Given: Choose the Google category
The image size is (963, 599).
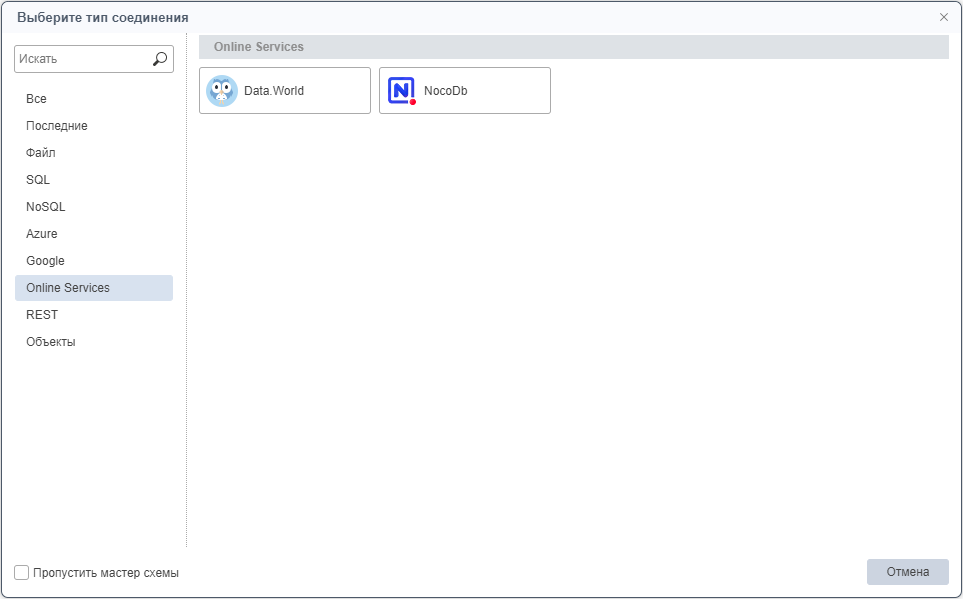Looking at the screenshot, I should coord(45,261).
